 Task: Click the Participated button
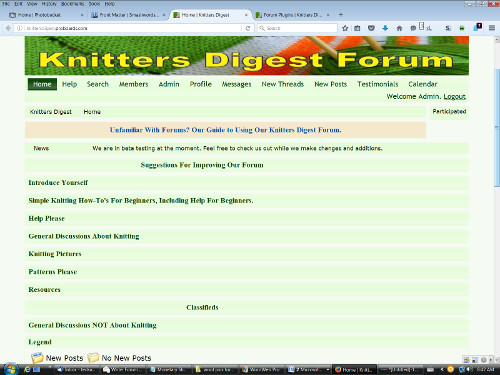tap(449, 112)
